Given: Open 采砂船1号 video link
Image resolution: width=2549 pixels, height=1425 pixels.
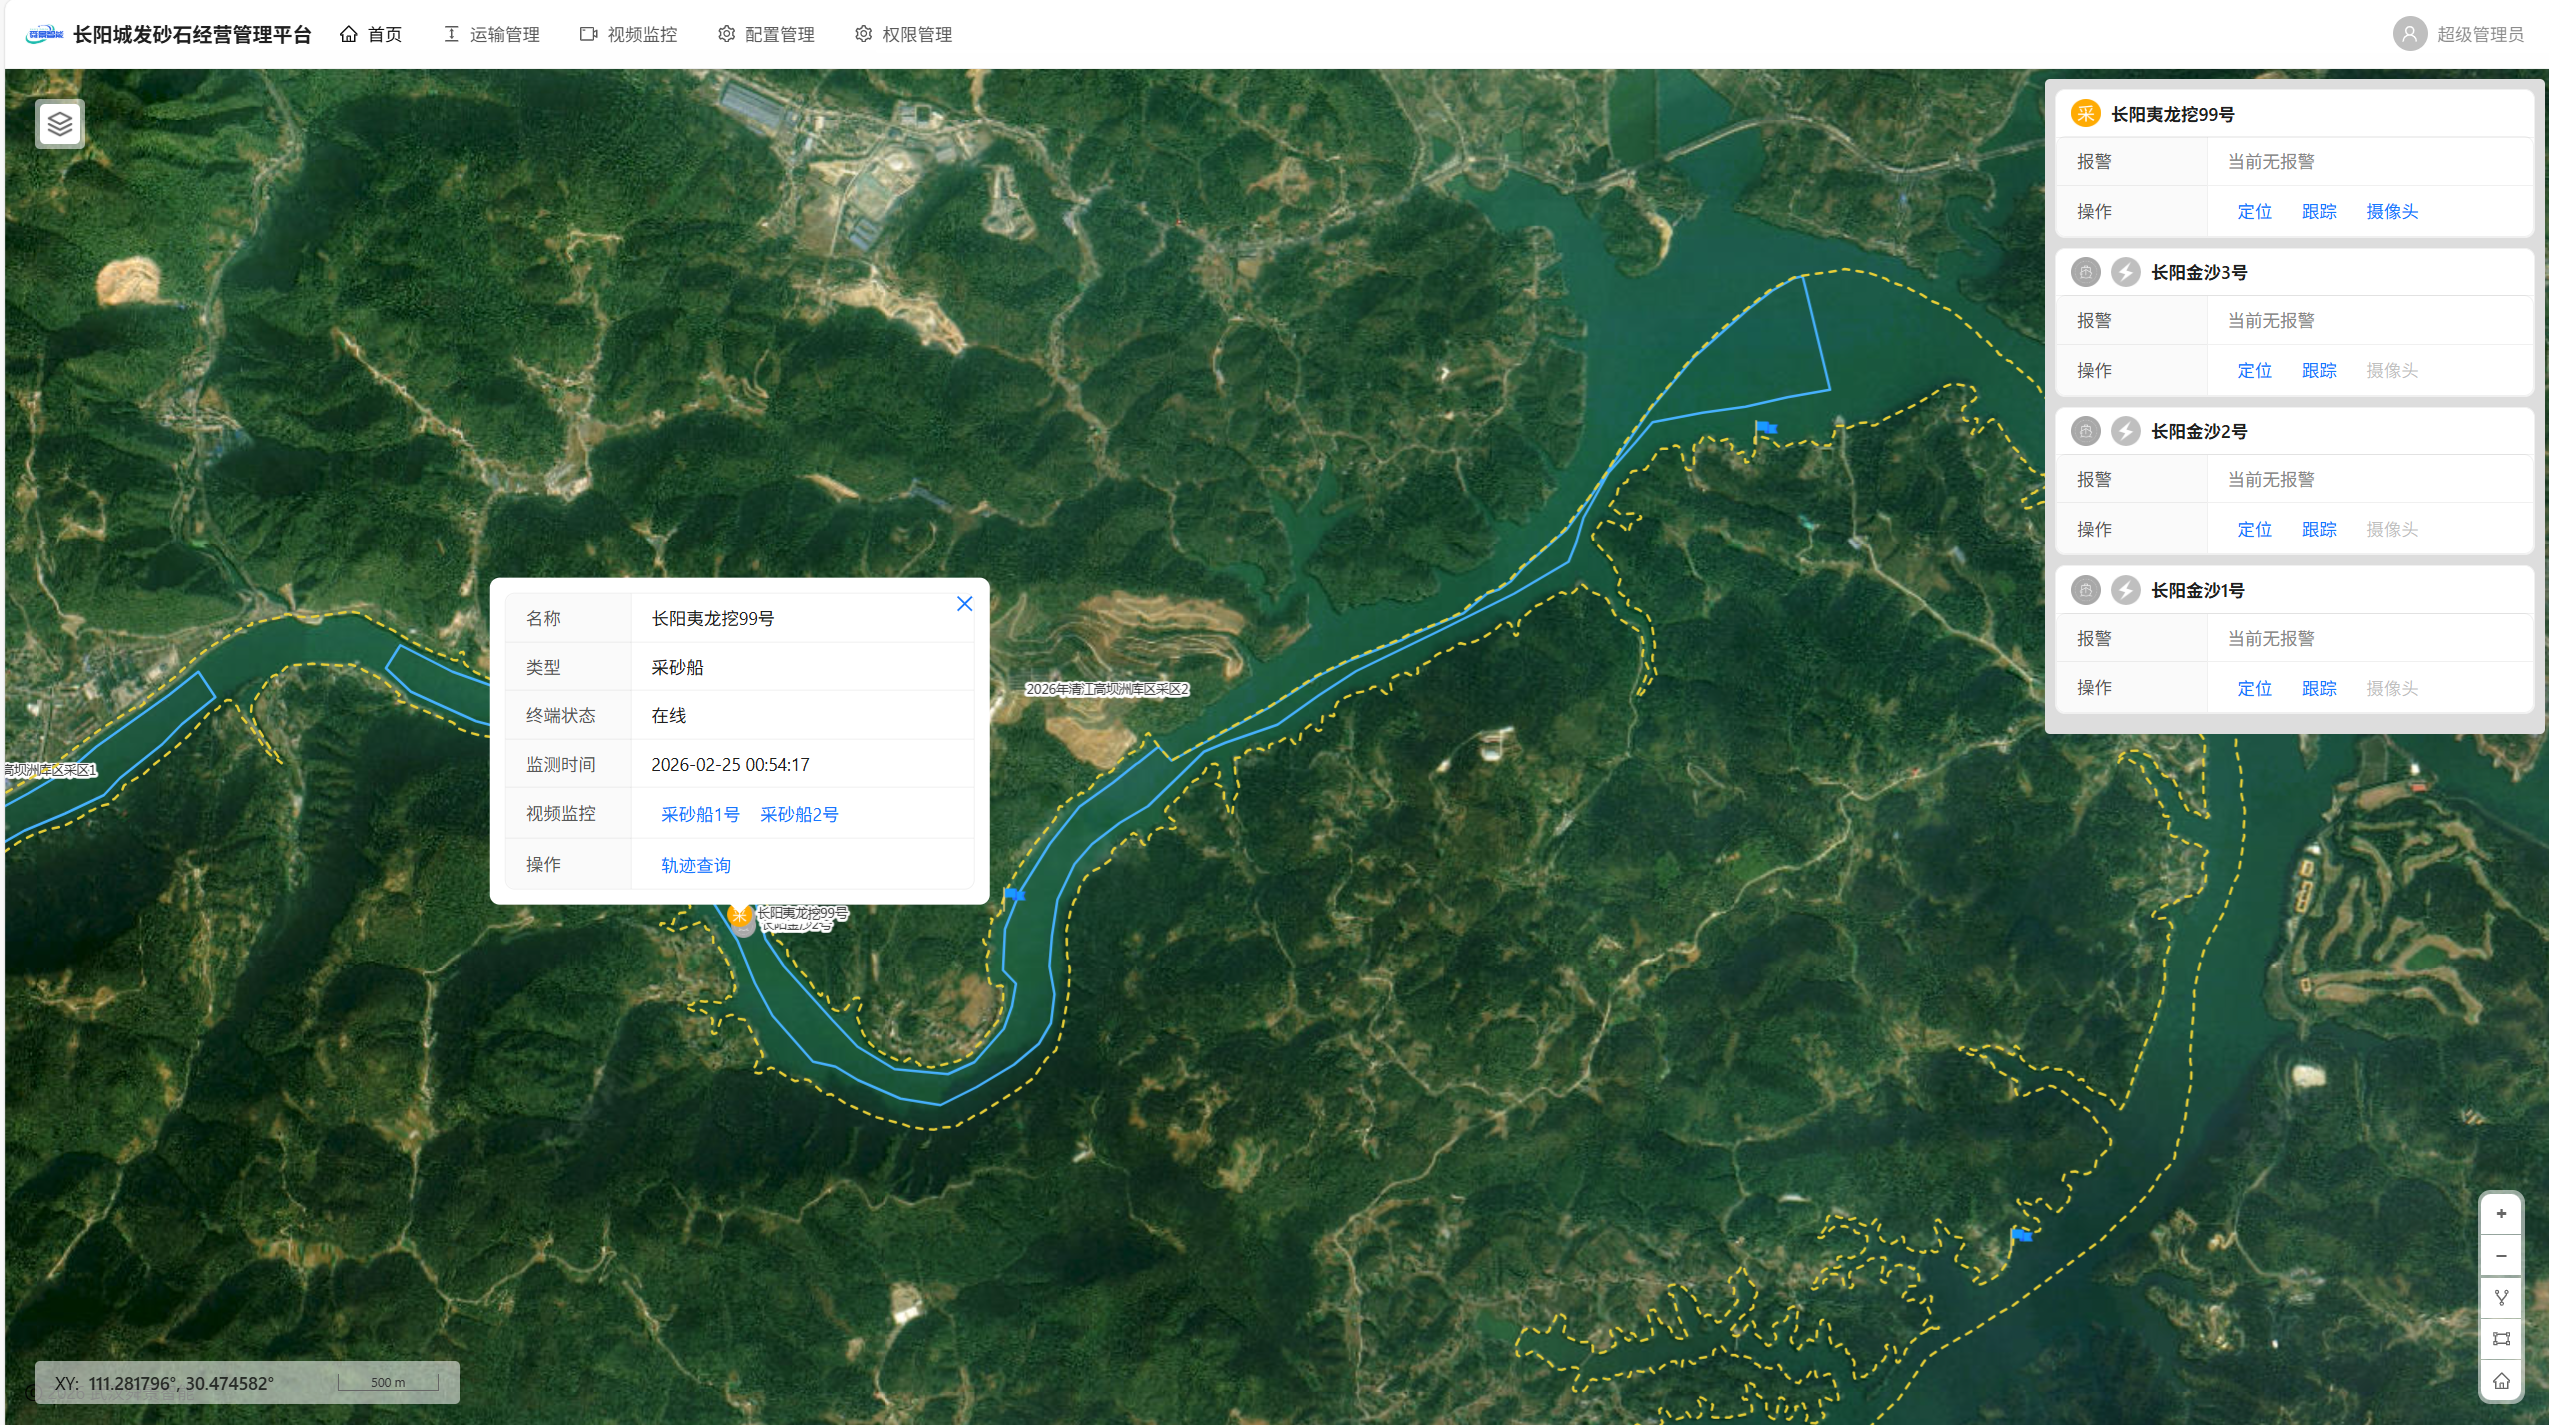Looking at the screenshot, I should (x=700, y=814).
